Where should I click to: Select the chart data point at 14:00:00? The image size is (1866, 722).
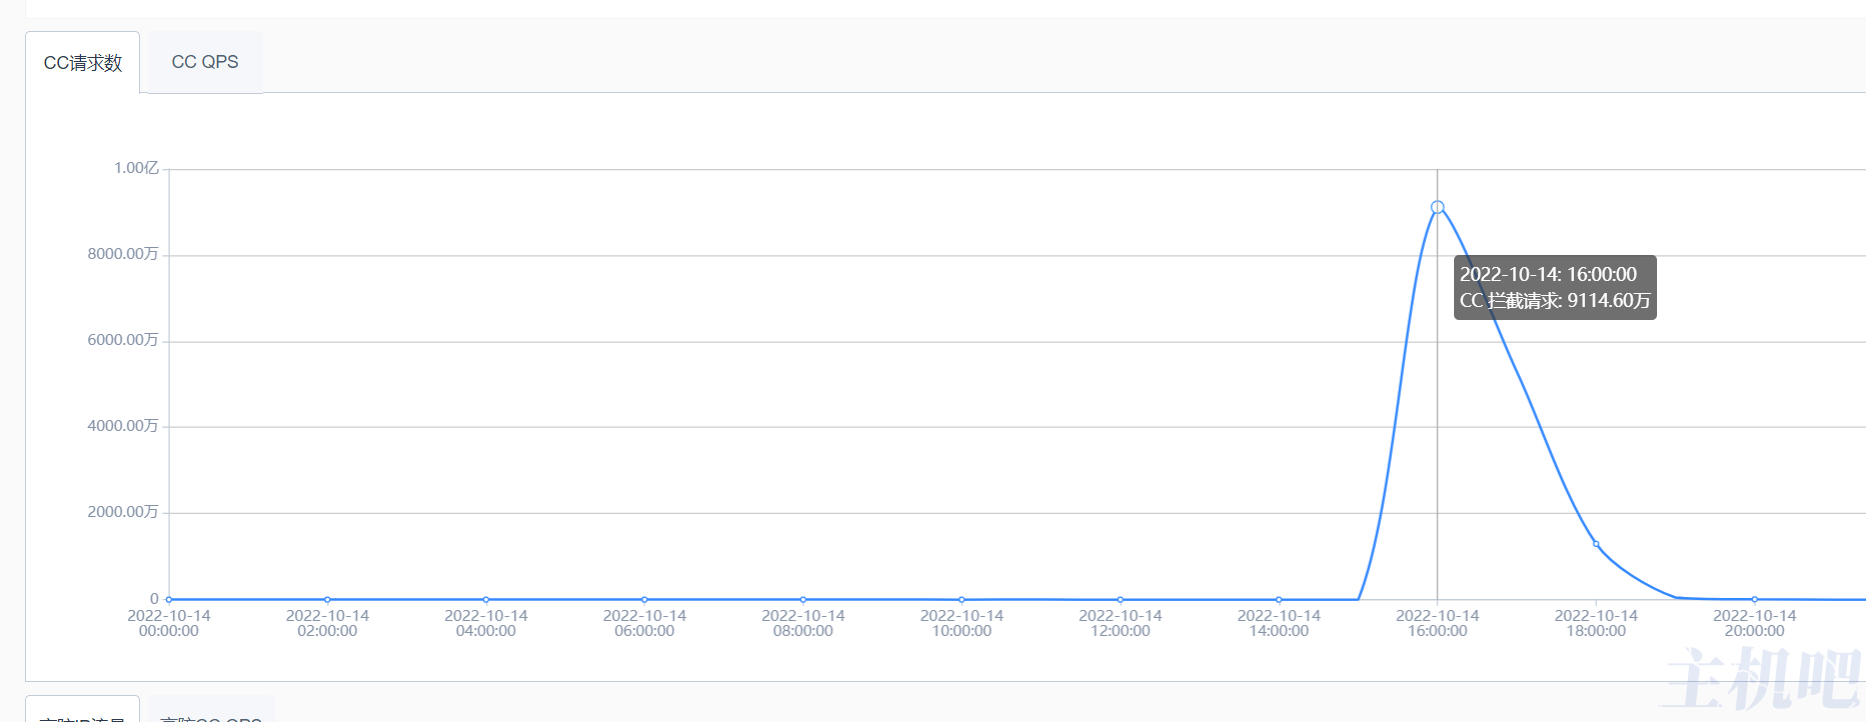[x=1279, y=599]
